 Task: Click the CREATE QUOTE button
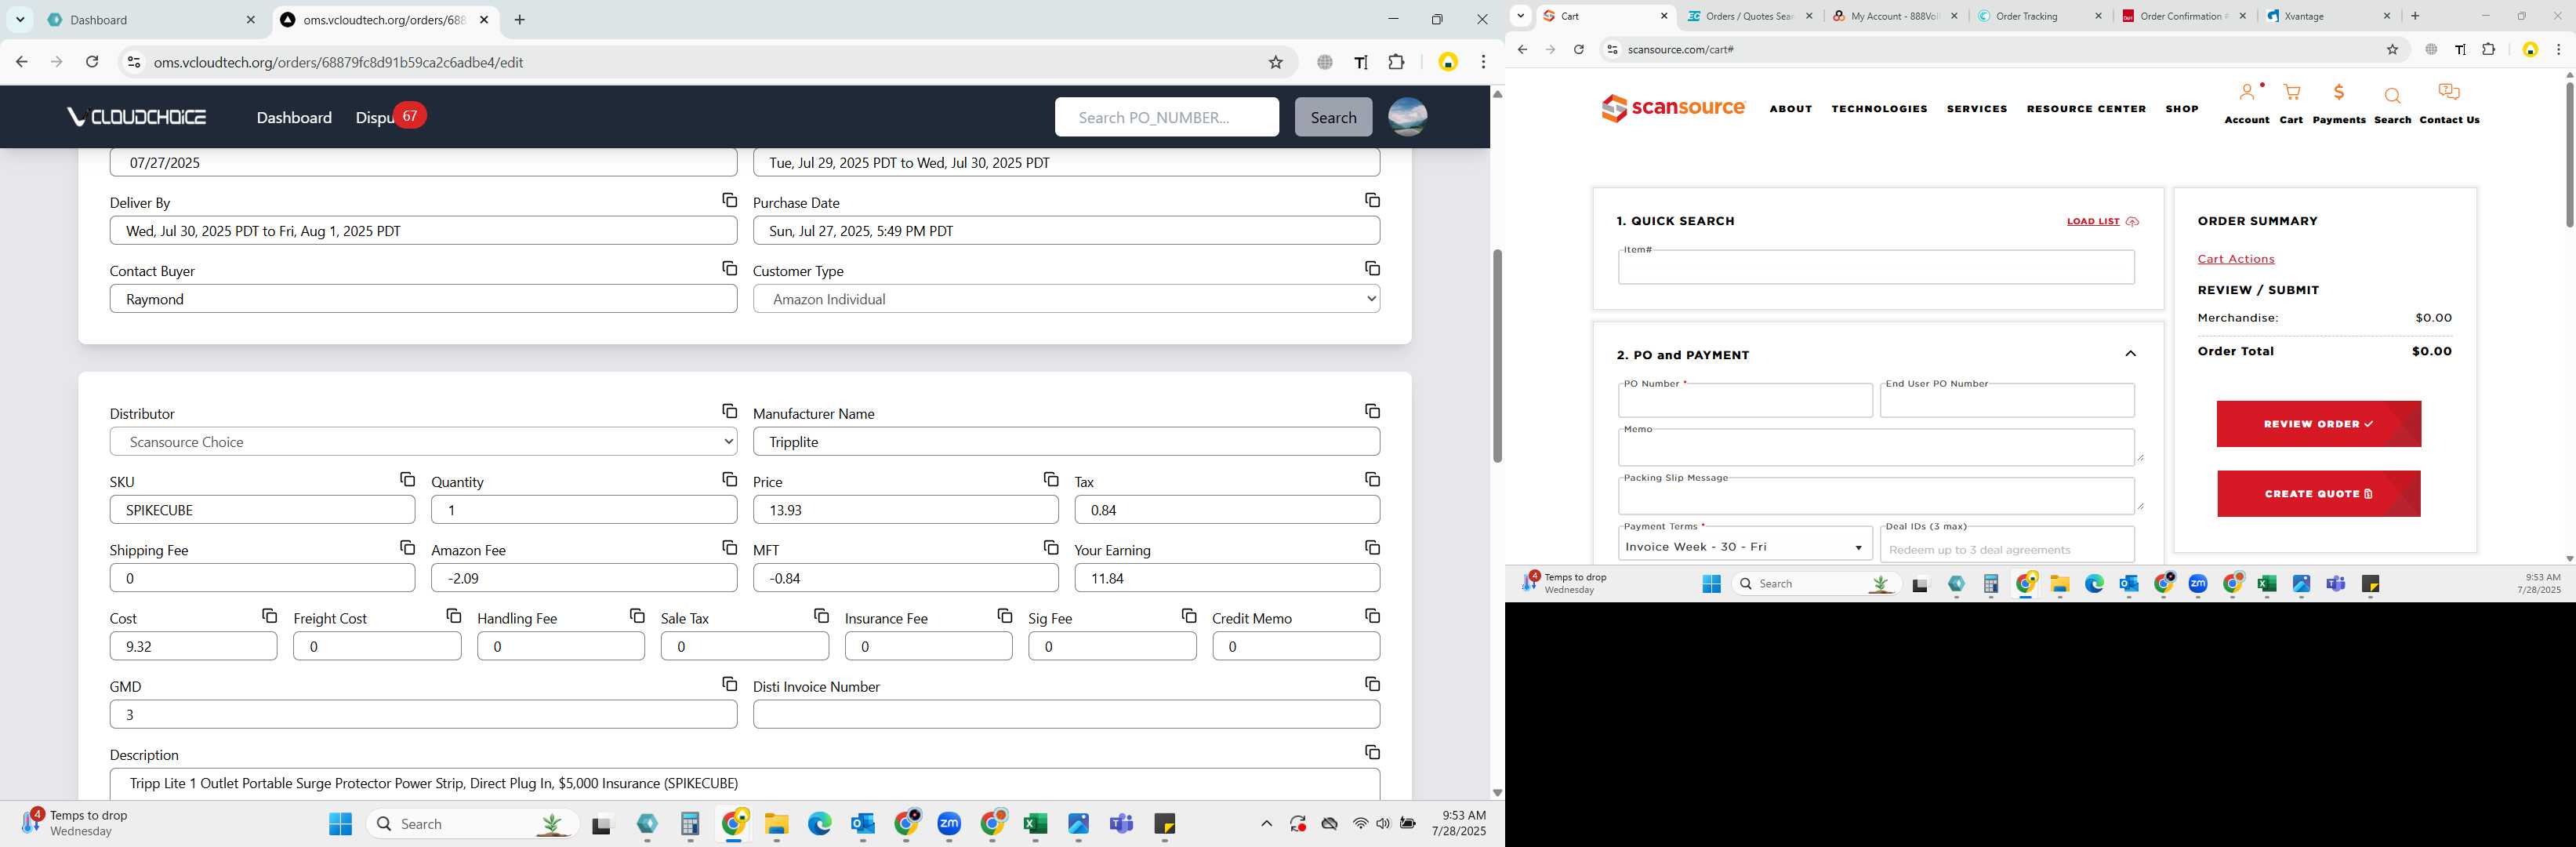click(2318, 494)
